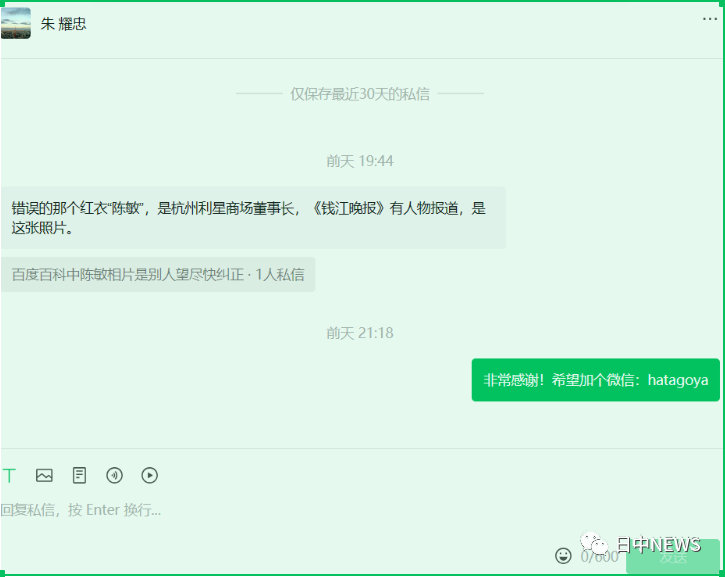
Task: Select the received message about 红衣陈敏
Action: coord(253,218)
